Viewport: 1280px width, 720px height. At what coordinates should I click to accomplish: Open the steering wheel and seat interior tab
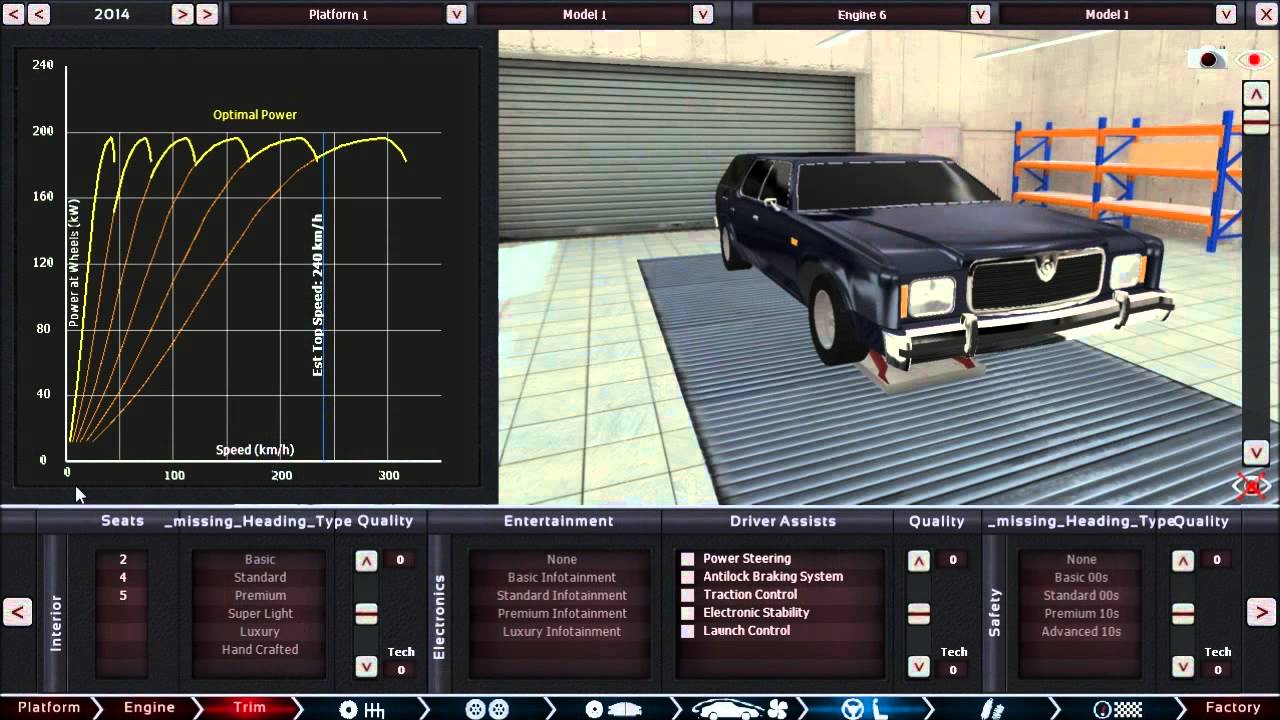pos(866,709)
